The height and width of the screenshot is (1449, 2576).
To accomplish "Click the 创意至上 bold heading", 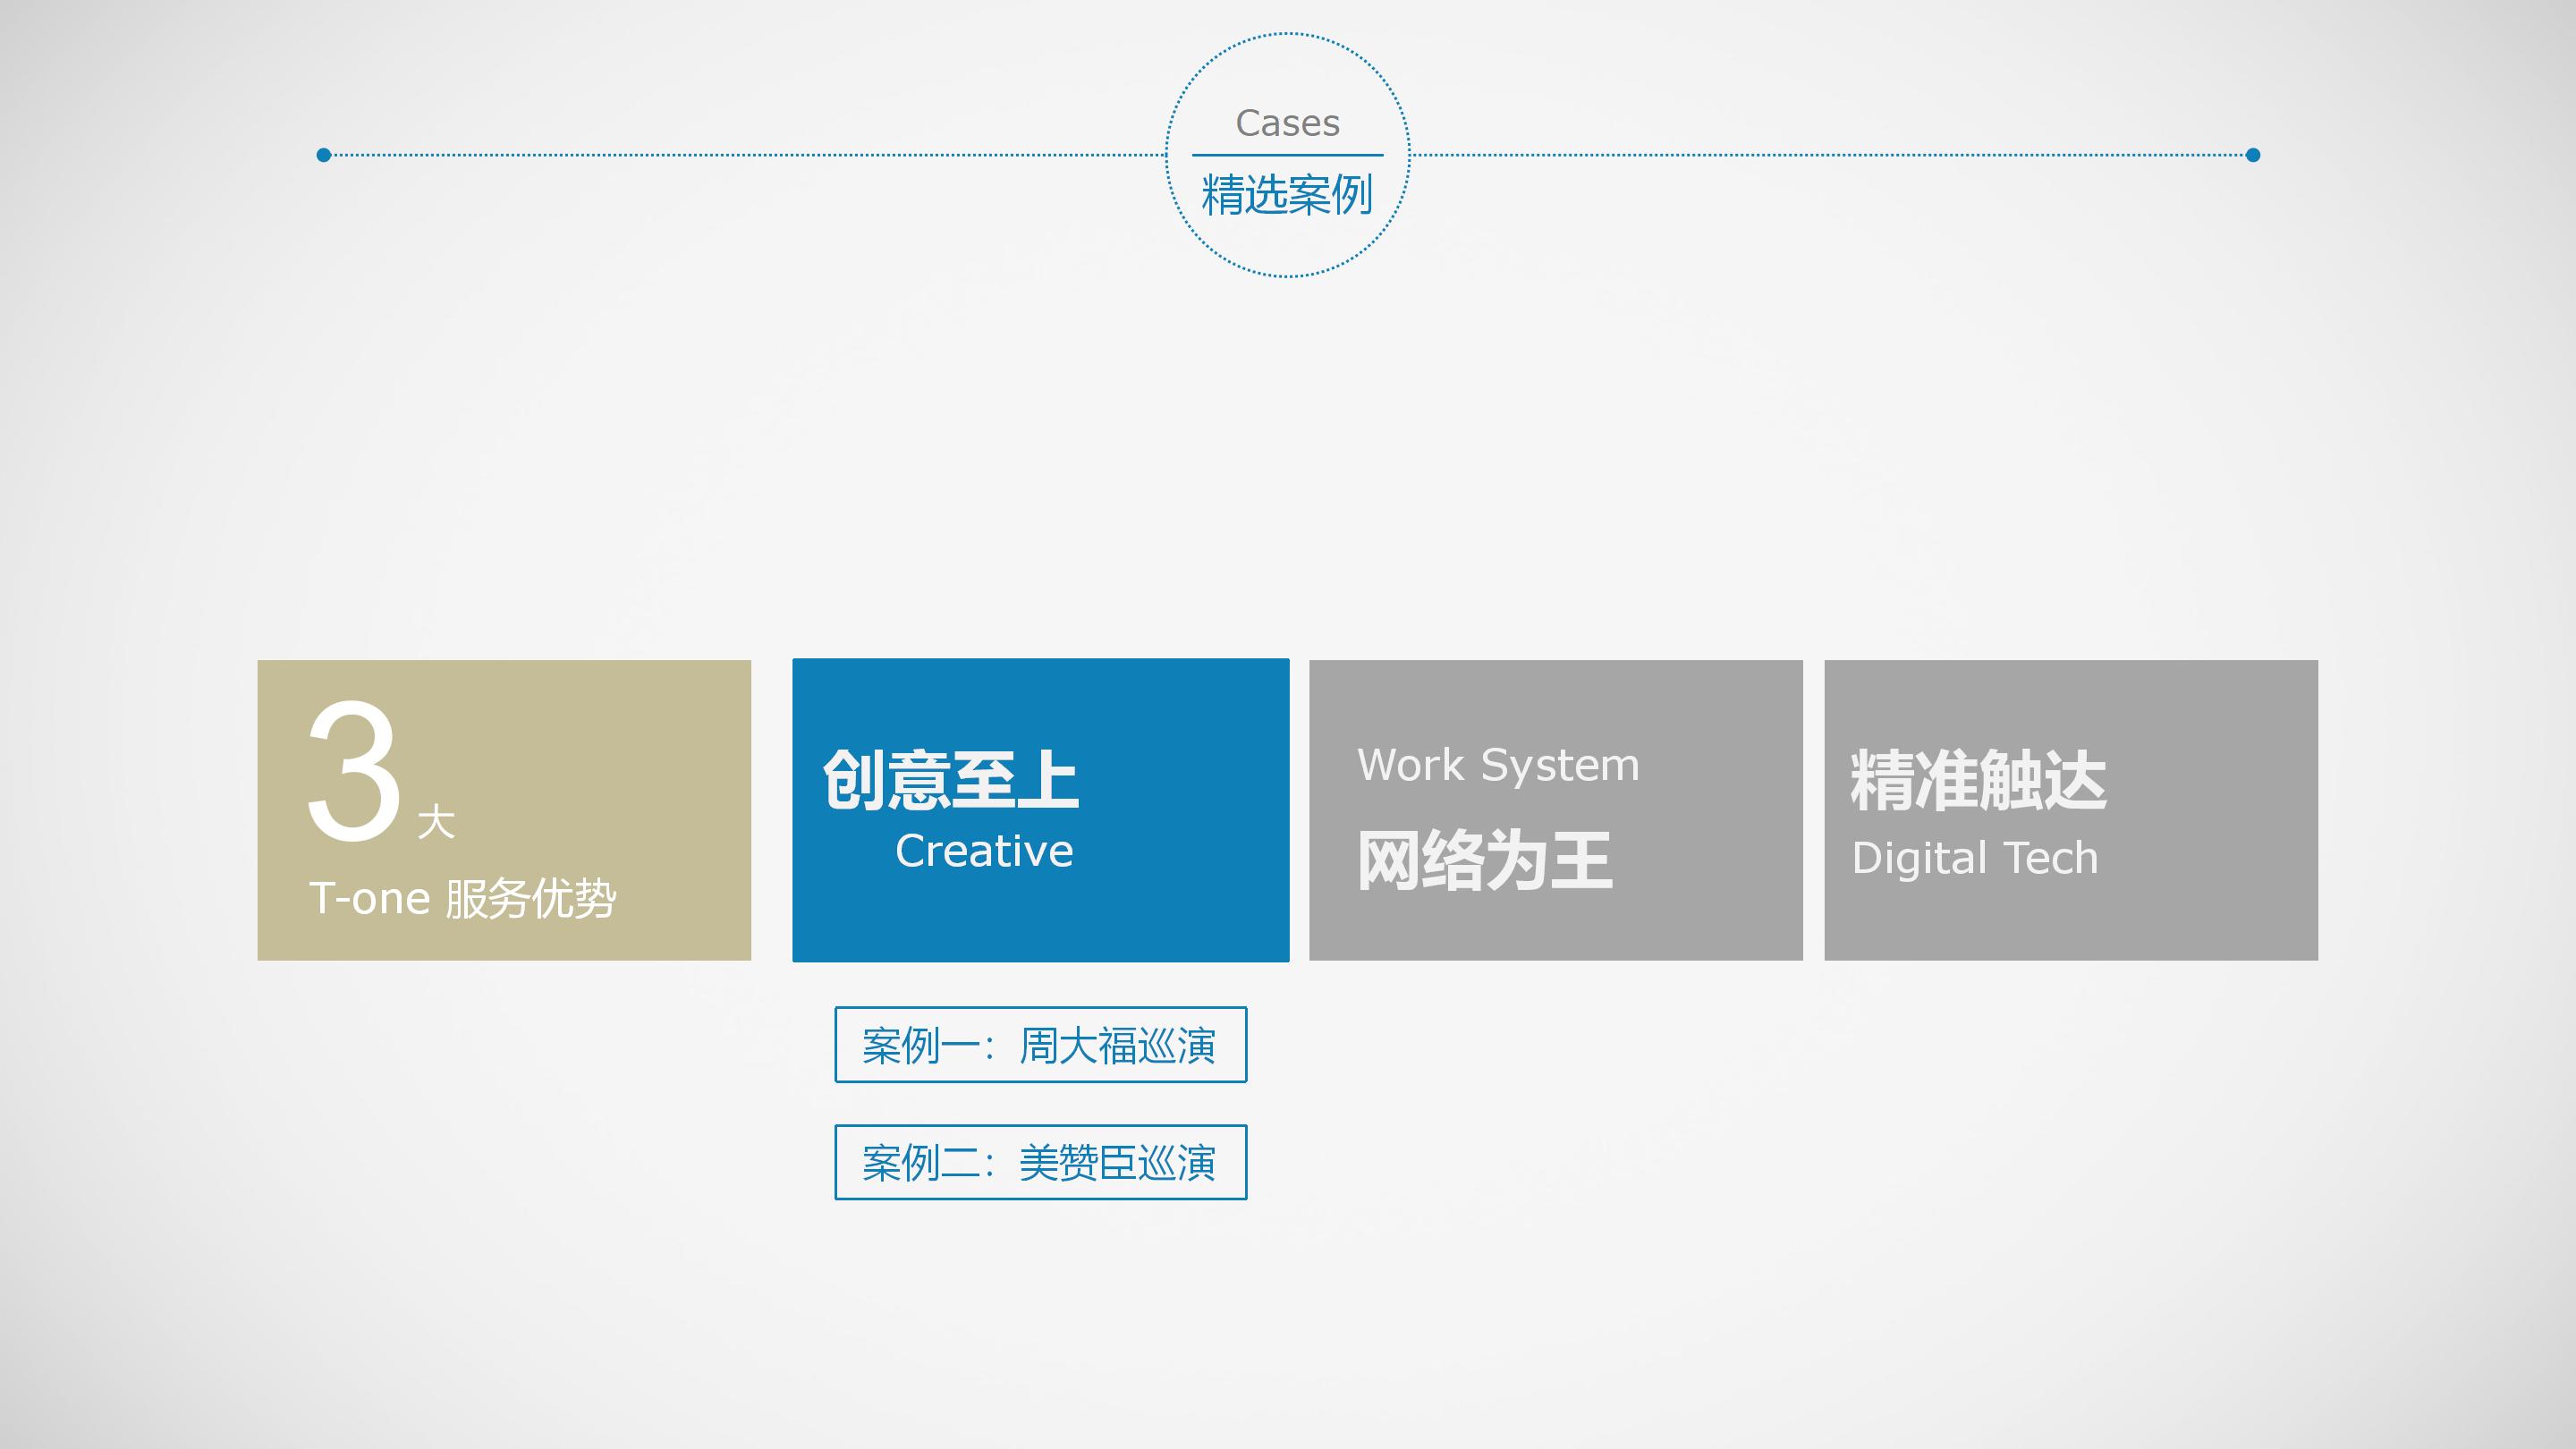I will (x=950, y=780).
